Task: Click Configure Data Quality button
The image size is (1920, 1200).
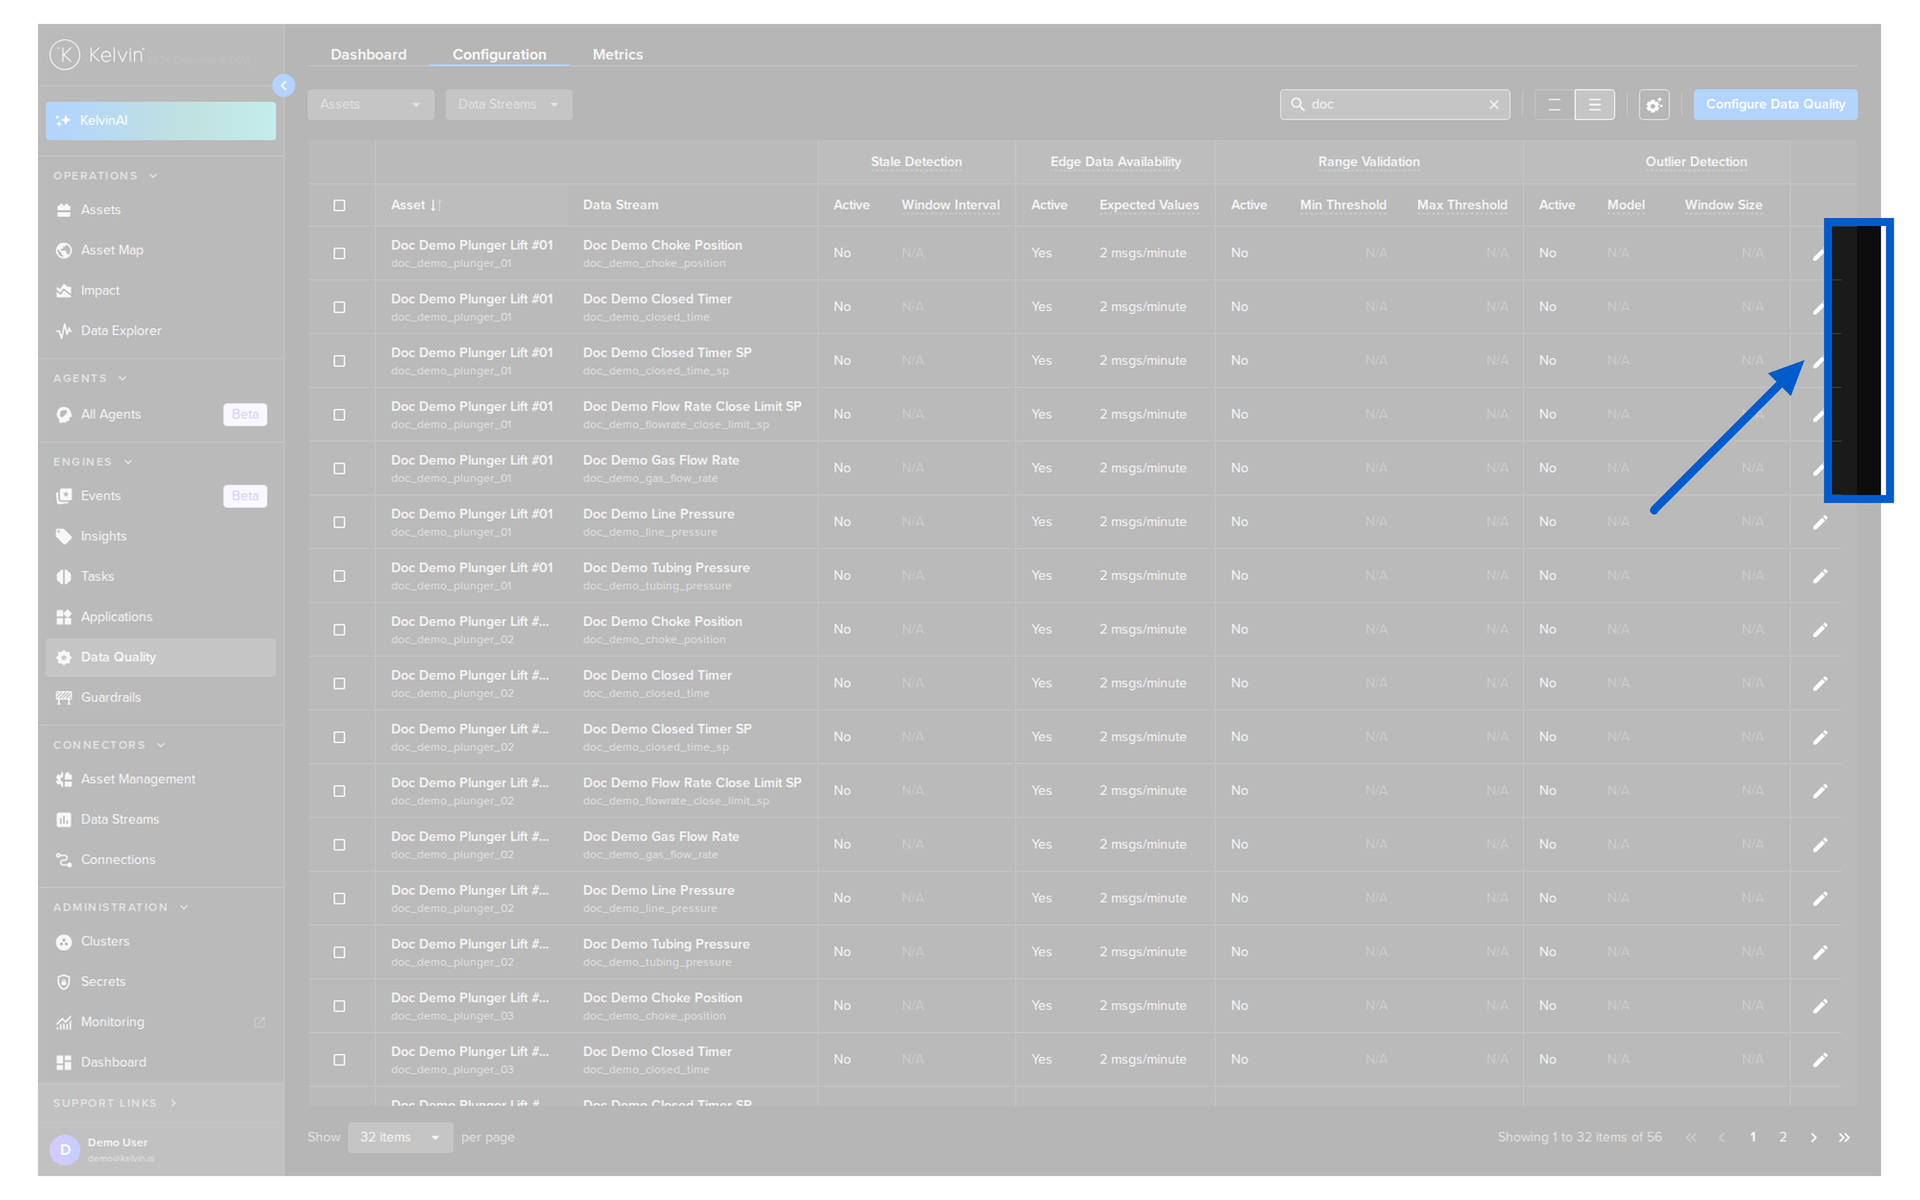Action: [1775, 104]
